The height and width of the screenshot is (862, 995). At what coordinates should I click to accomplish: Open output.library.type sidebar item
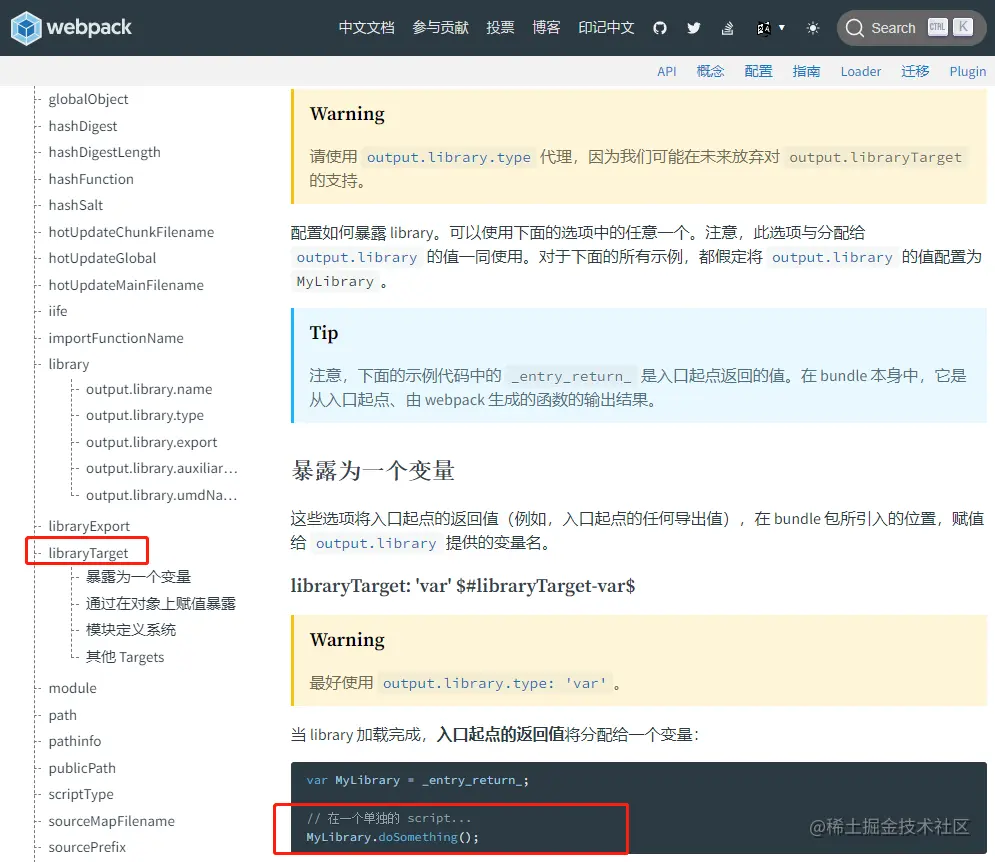click(x=145, y=415)
